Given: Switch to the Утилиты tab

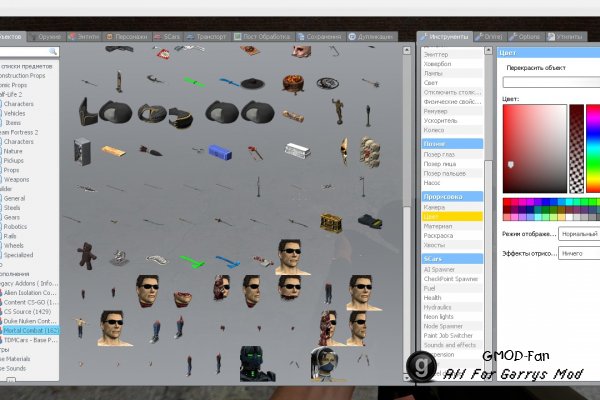Looking at the screenshot, I should pos(565,37).
